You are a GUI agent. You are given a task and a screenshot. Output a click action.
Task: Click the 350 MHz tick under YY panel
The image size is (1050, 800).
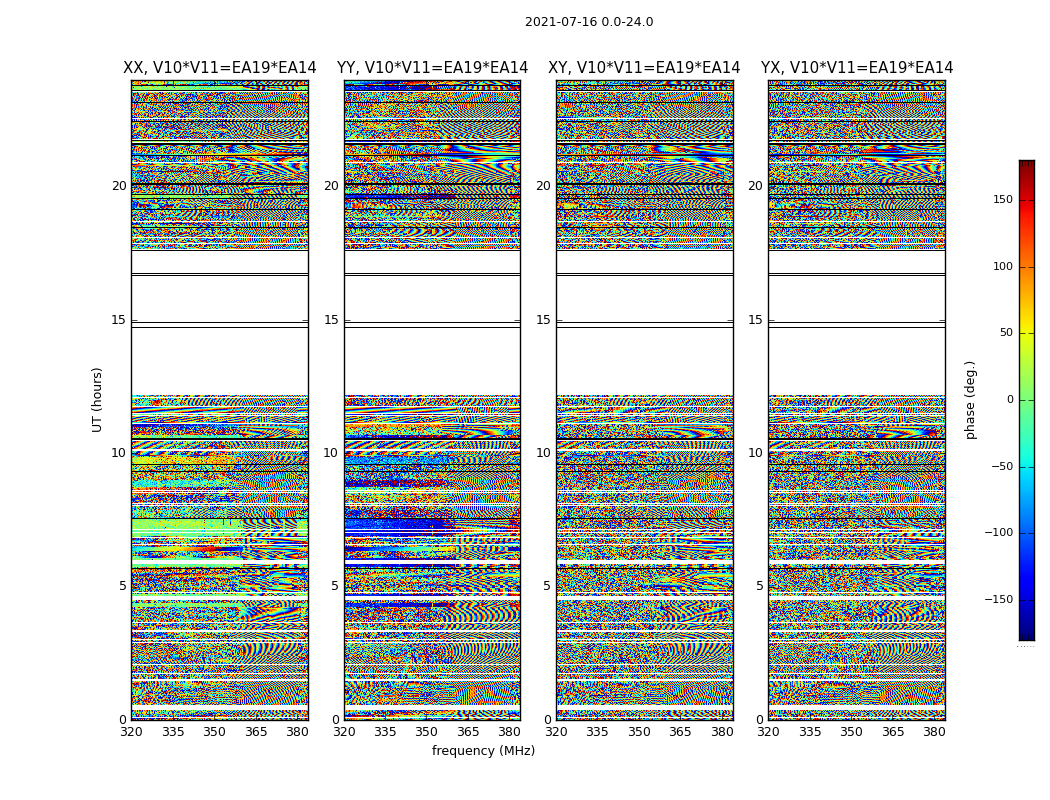coord(427,732)
